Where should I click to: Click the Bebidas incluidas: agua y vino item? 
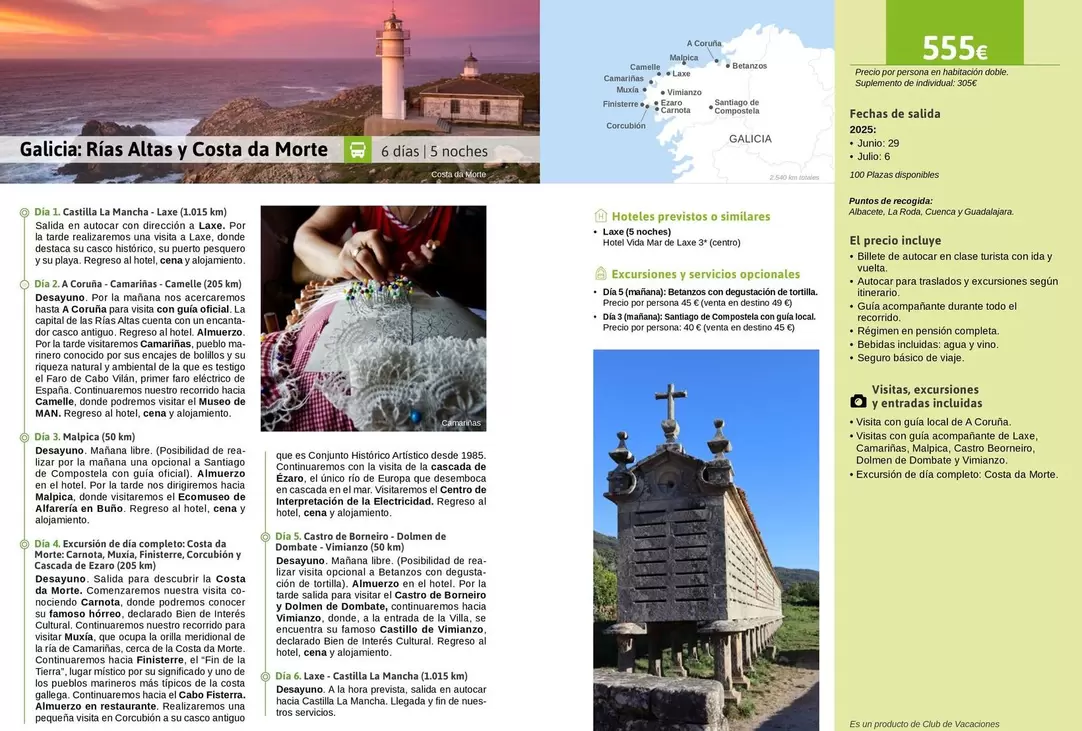click(927, 344)
